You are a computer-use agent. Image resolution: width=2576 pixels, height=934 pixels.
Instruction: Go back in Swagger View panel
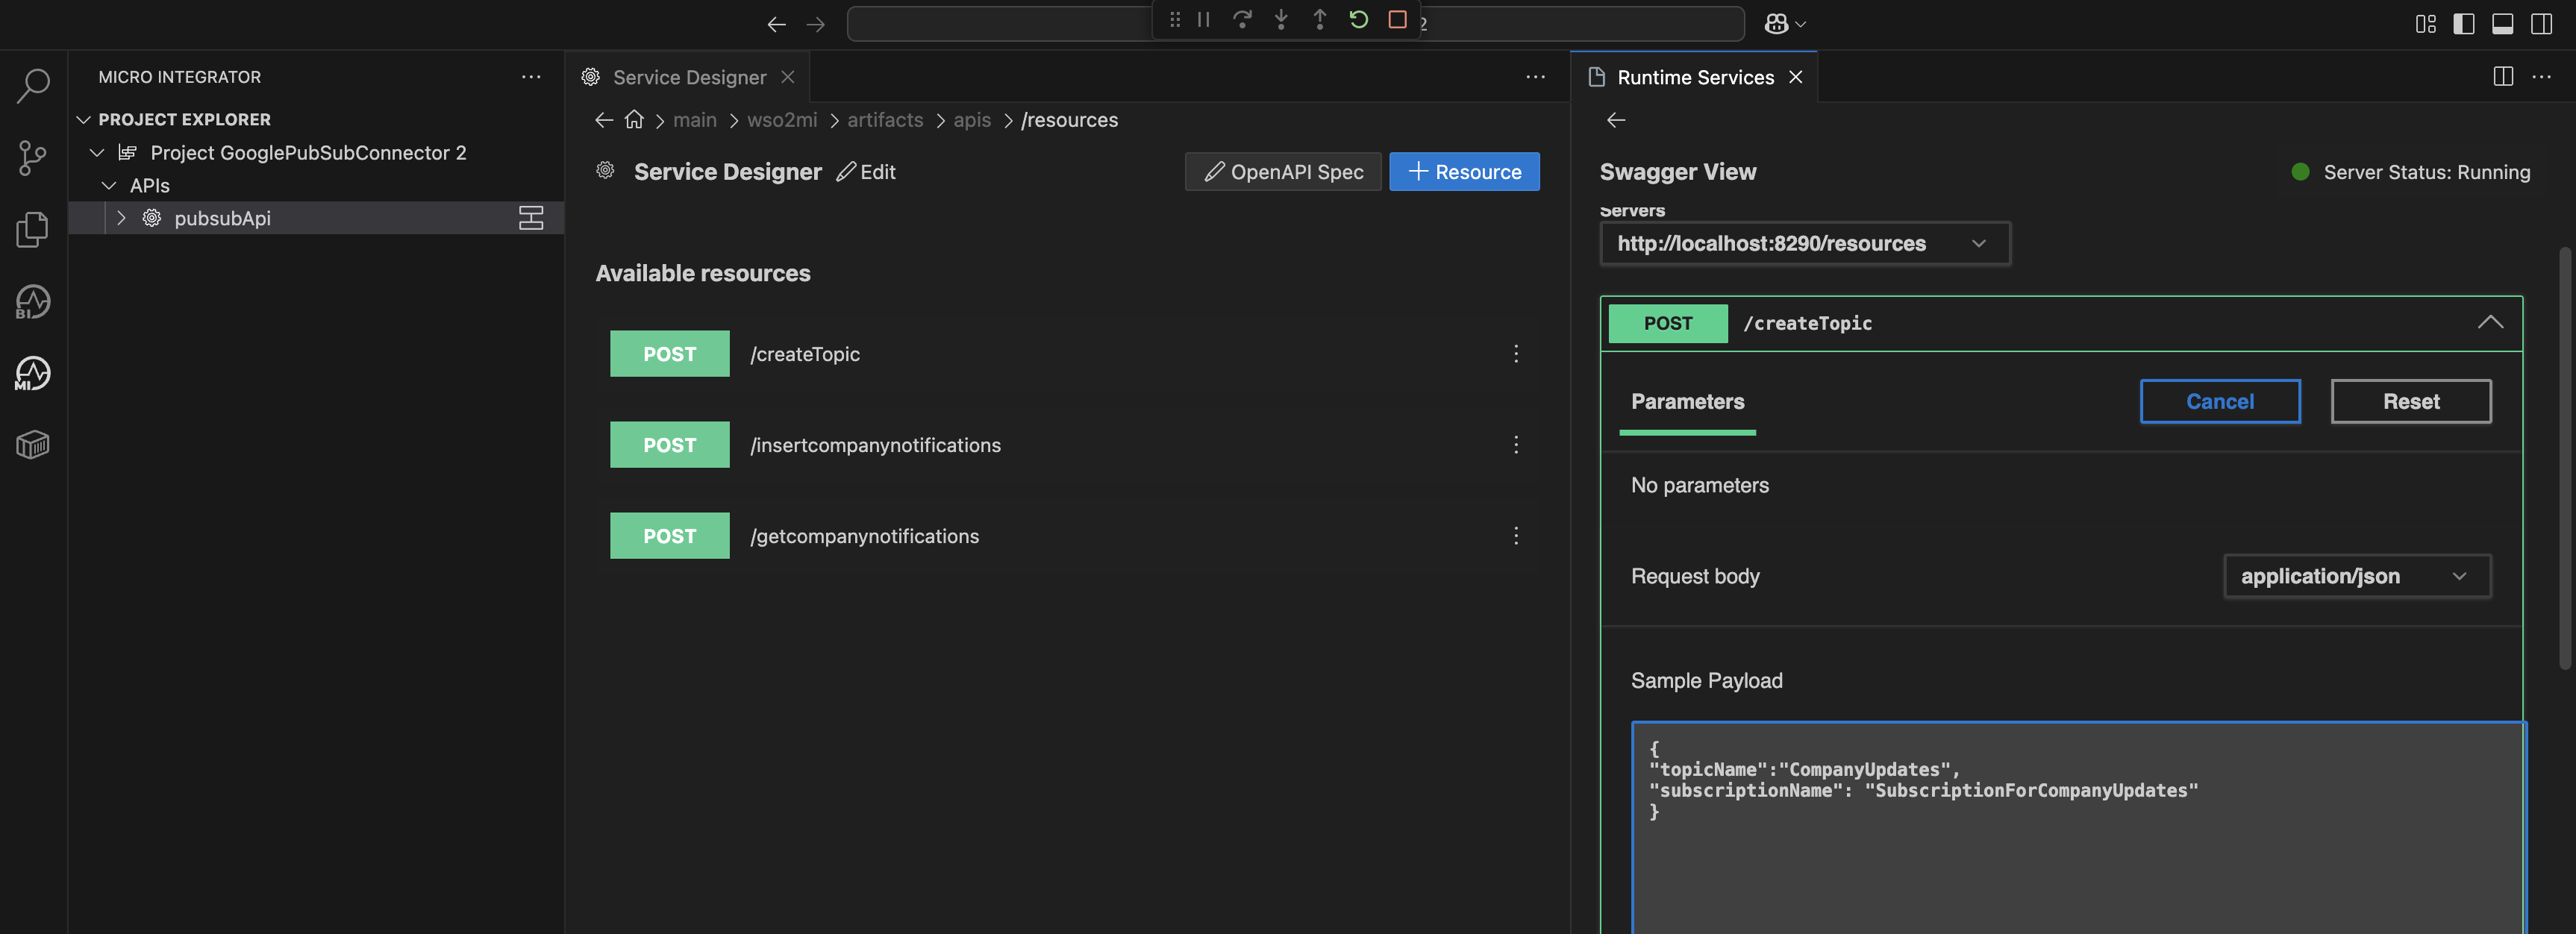click(1616, 120)
